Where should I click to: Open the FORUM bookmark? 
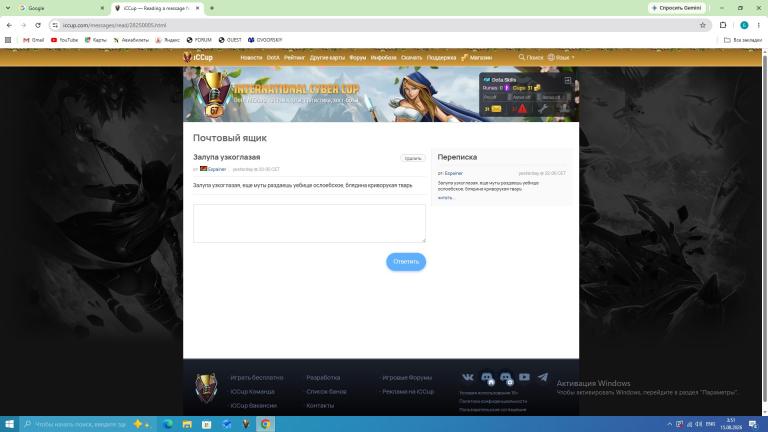[199, 40]
